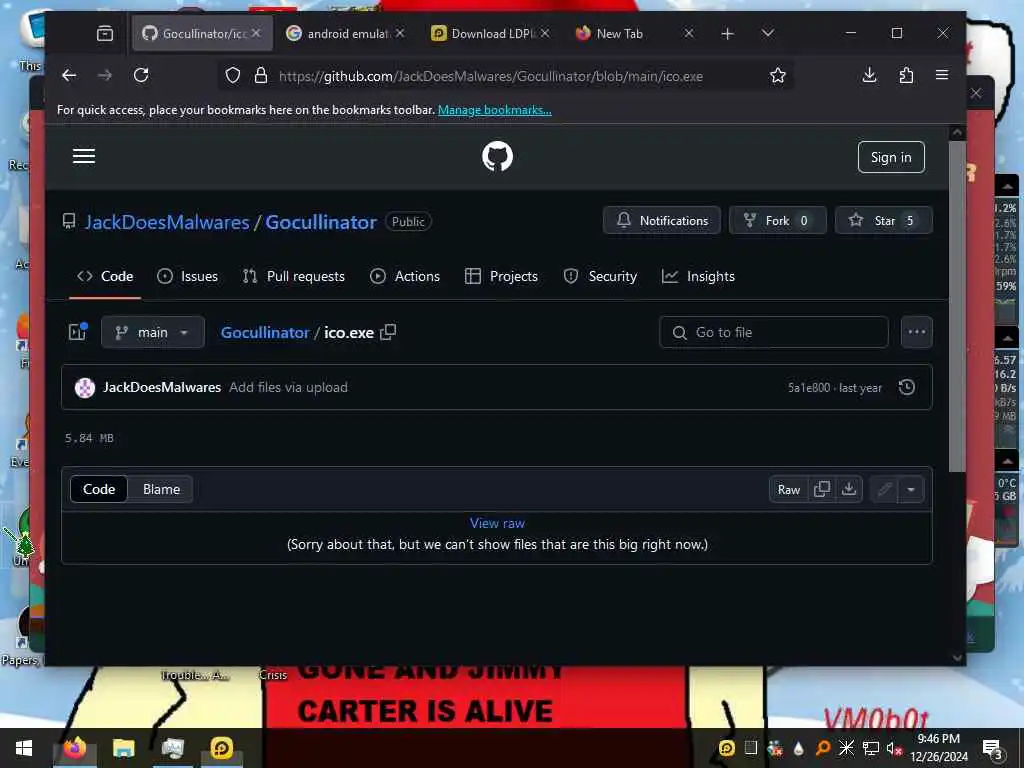Reload the current page
Viewport: 1024px width, 768px height.
click(141, 76)
